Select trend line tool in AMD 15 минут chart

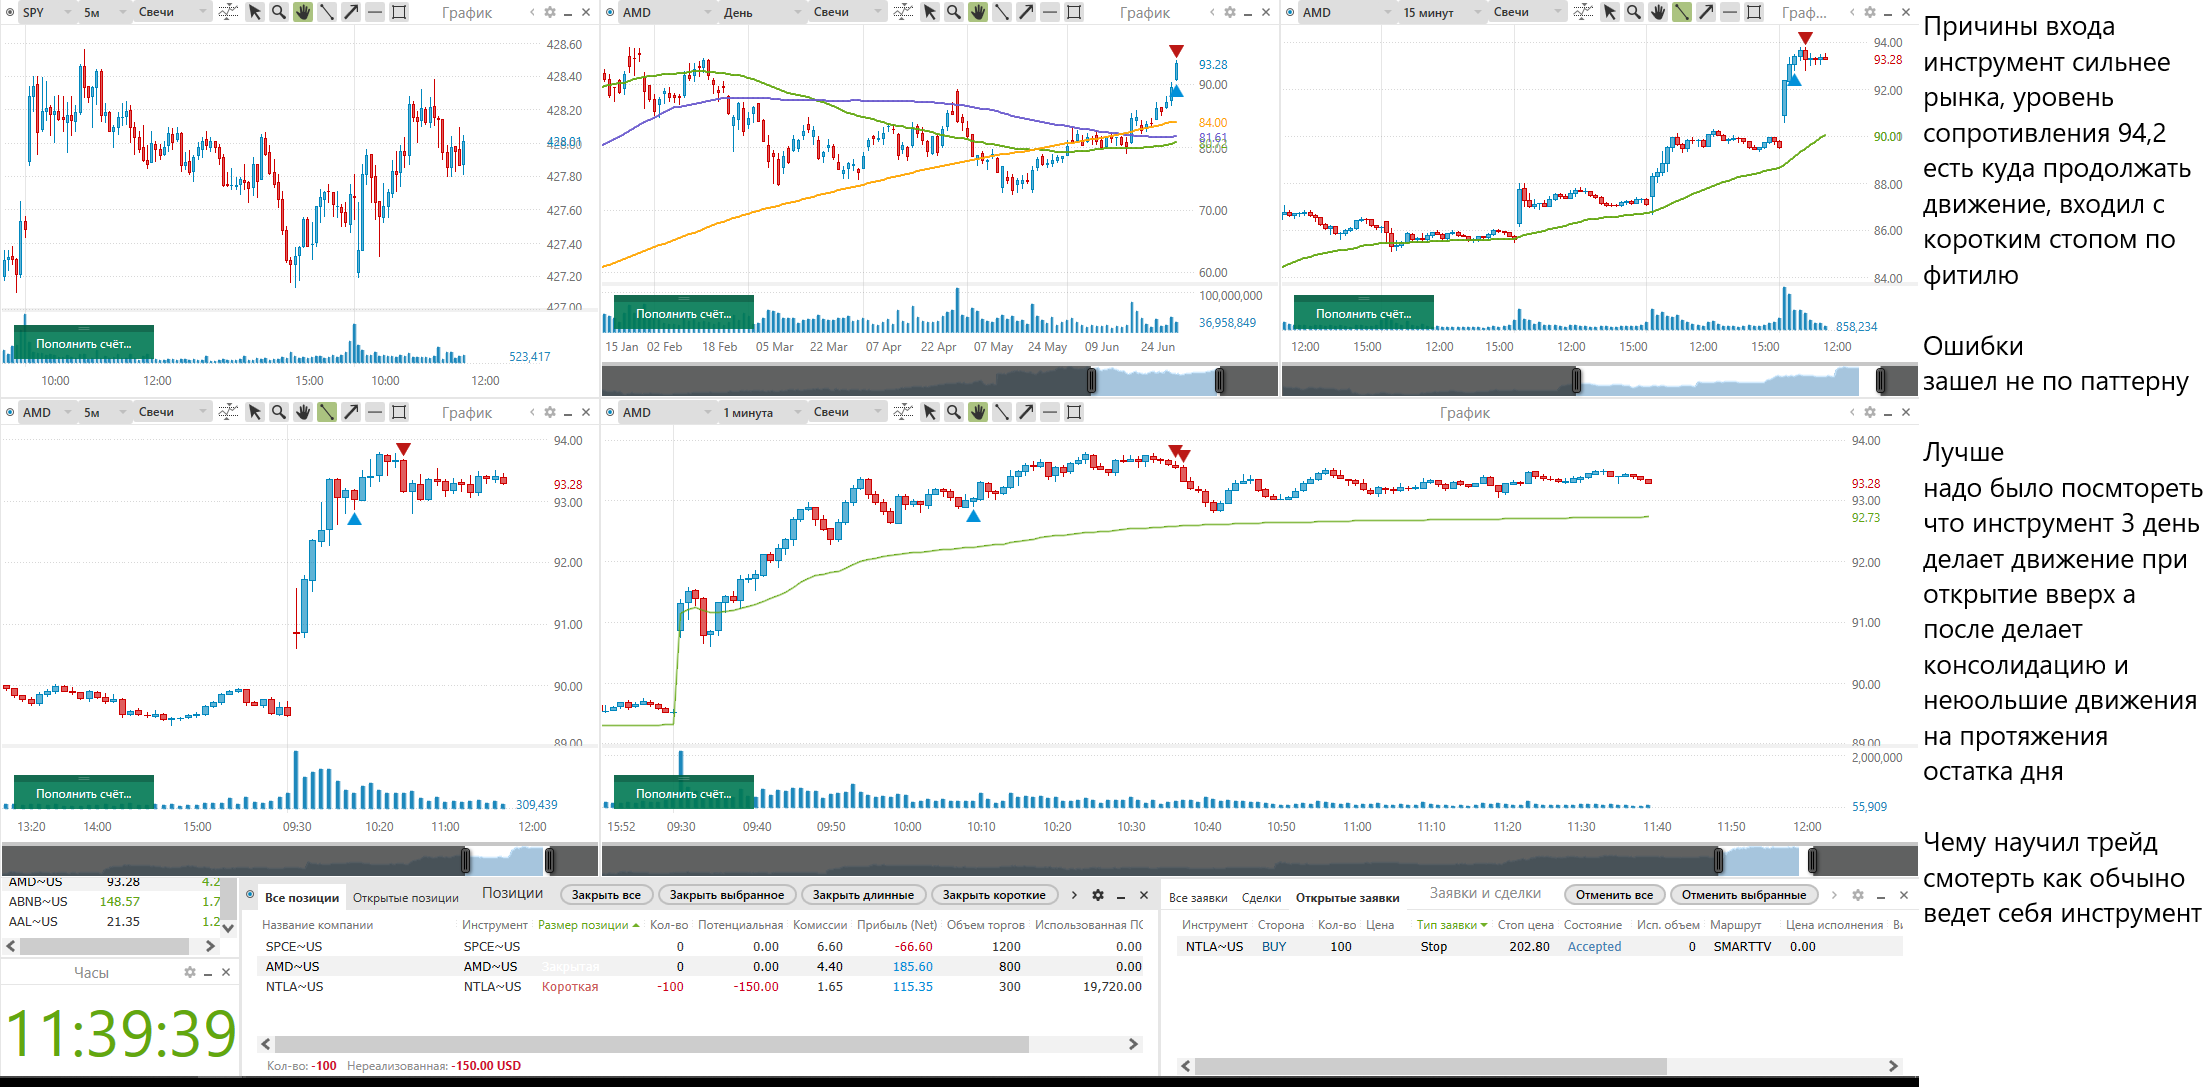(x=1682, y=12)
